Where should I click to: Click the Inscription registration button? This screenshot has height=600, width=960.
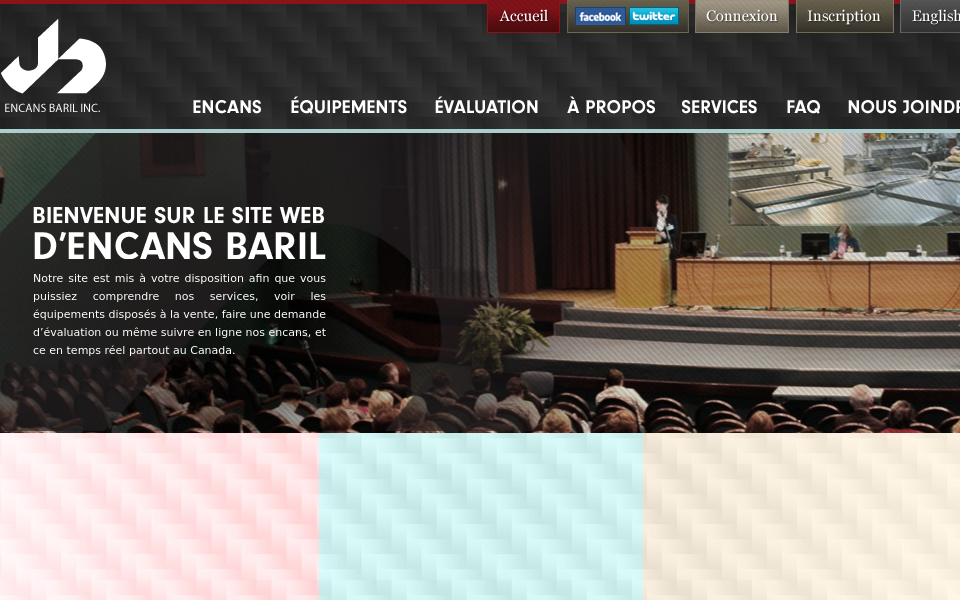[x=844, y=16]
